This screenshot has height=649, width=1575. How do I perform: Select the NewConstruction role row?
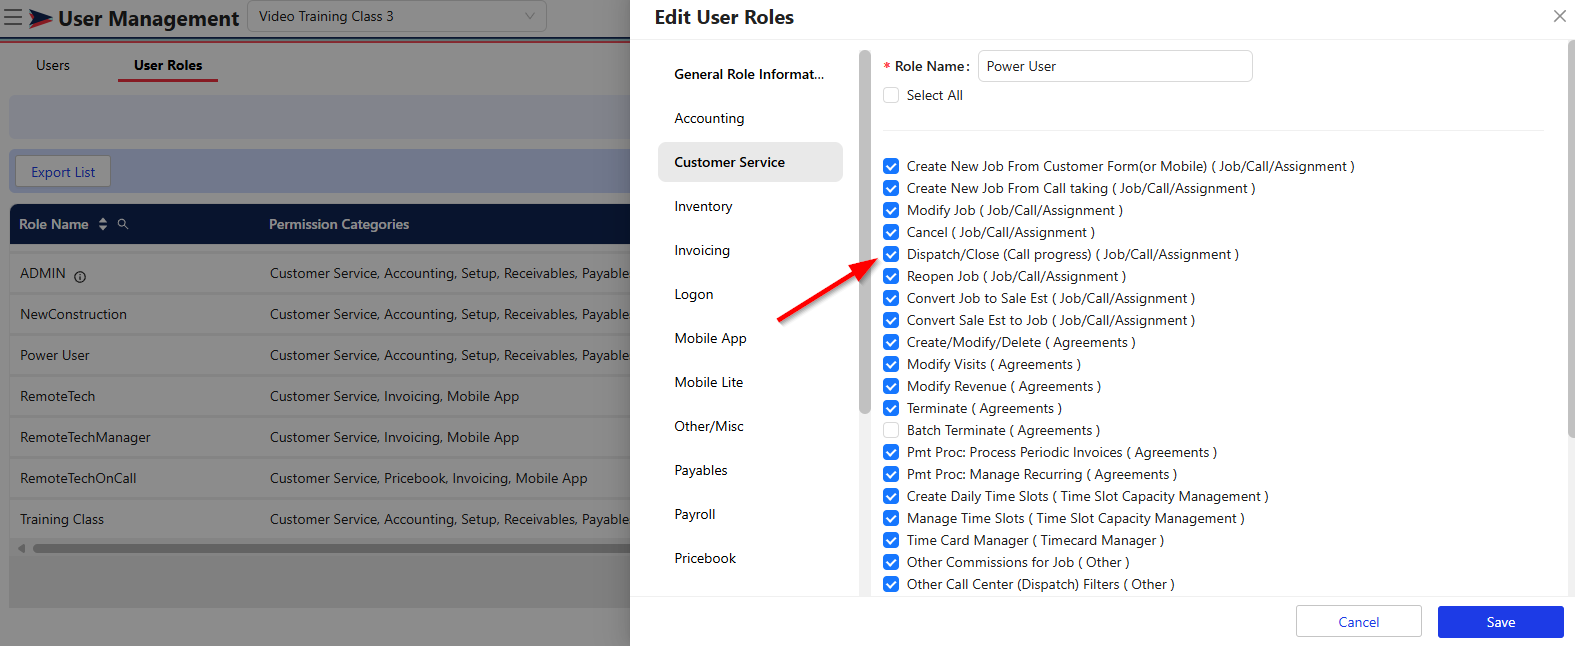coord(320,314)
